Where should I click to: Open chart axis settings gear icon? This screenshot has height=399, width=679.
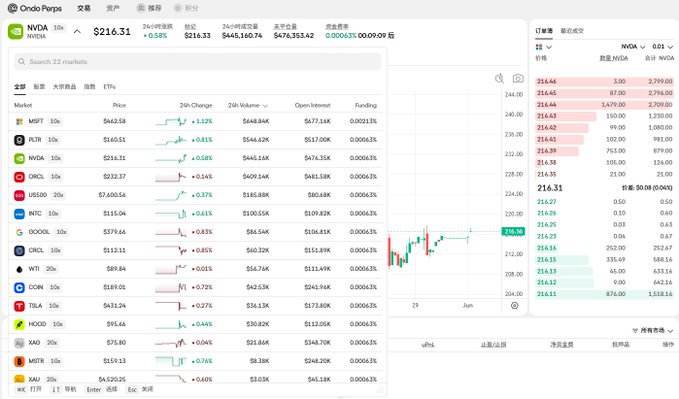pos(514,305)
